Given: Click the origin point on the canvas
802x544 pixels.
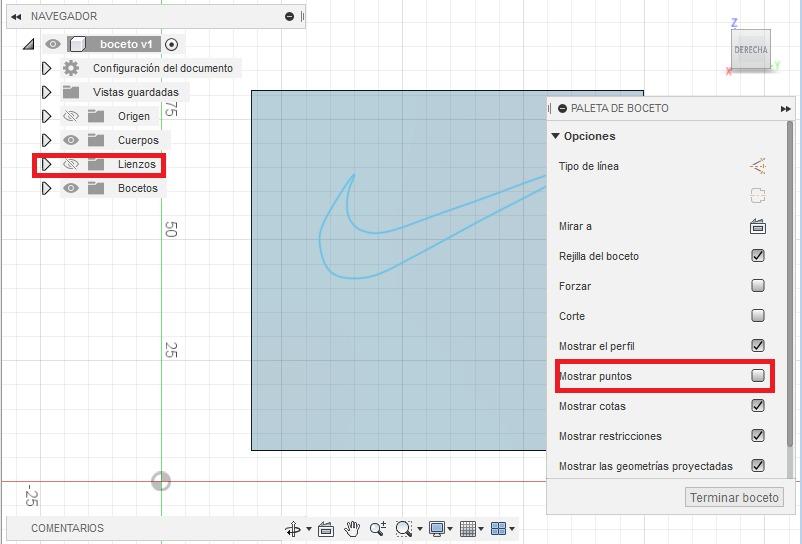Looking at the screenshot, I should (x=161, y=481).
